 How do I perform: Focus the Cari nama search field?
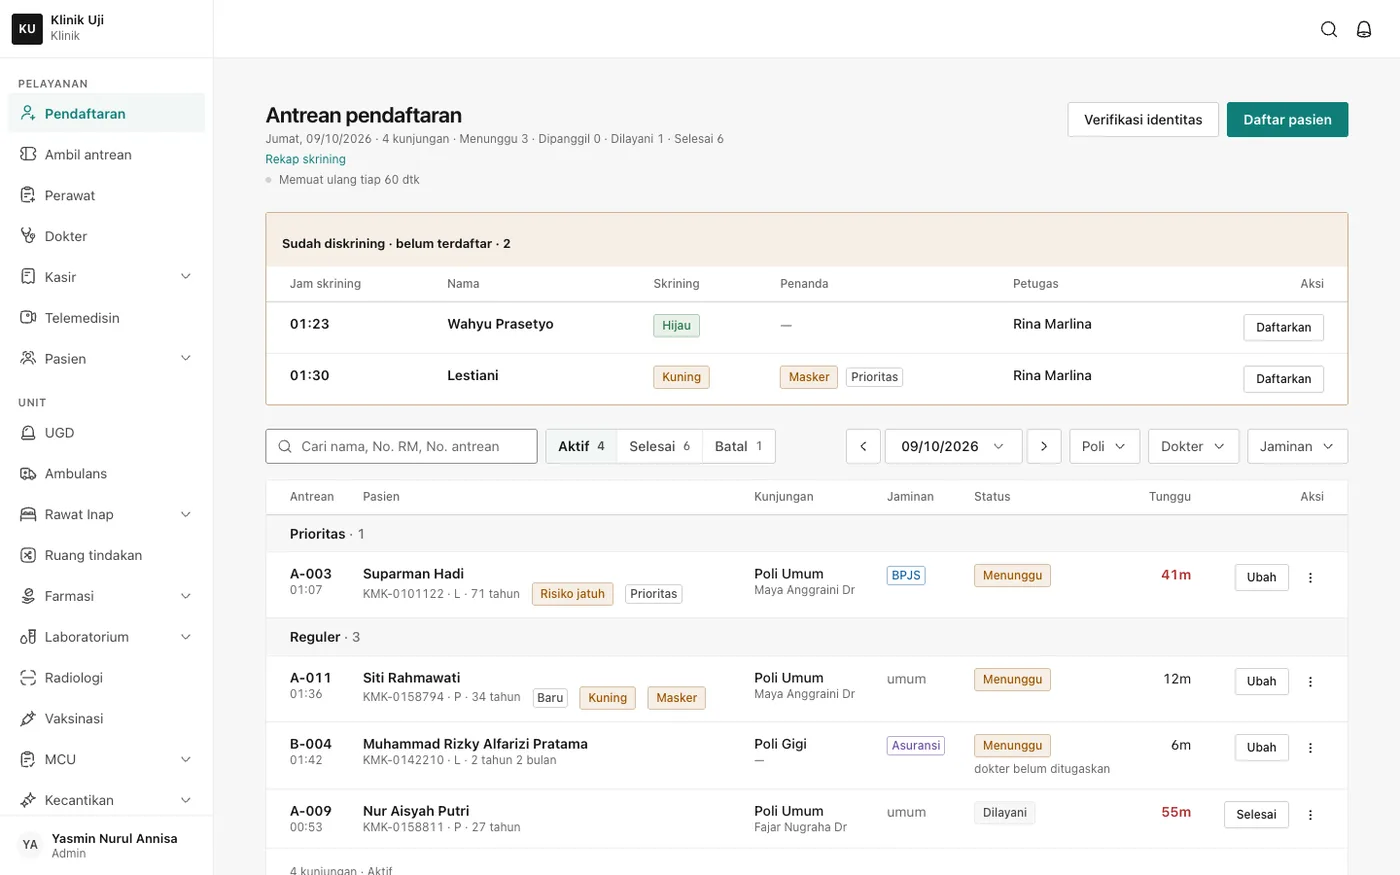click(401, 446)
